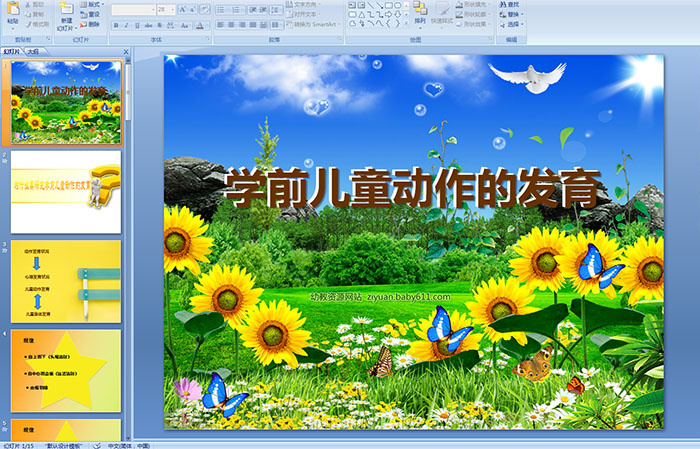The height and width of the screenshot is (449, 700).
Task: Click the Quick Styles (快速样式) icon
Action: tap(442, 9)
